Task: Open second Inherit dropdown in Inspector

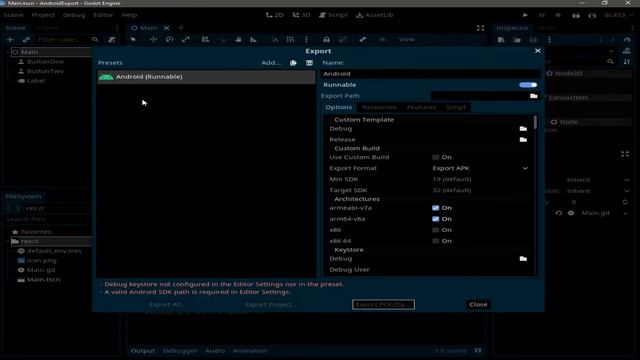Action: point(598,191)
